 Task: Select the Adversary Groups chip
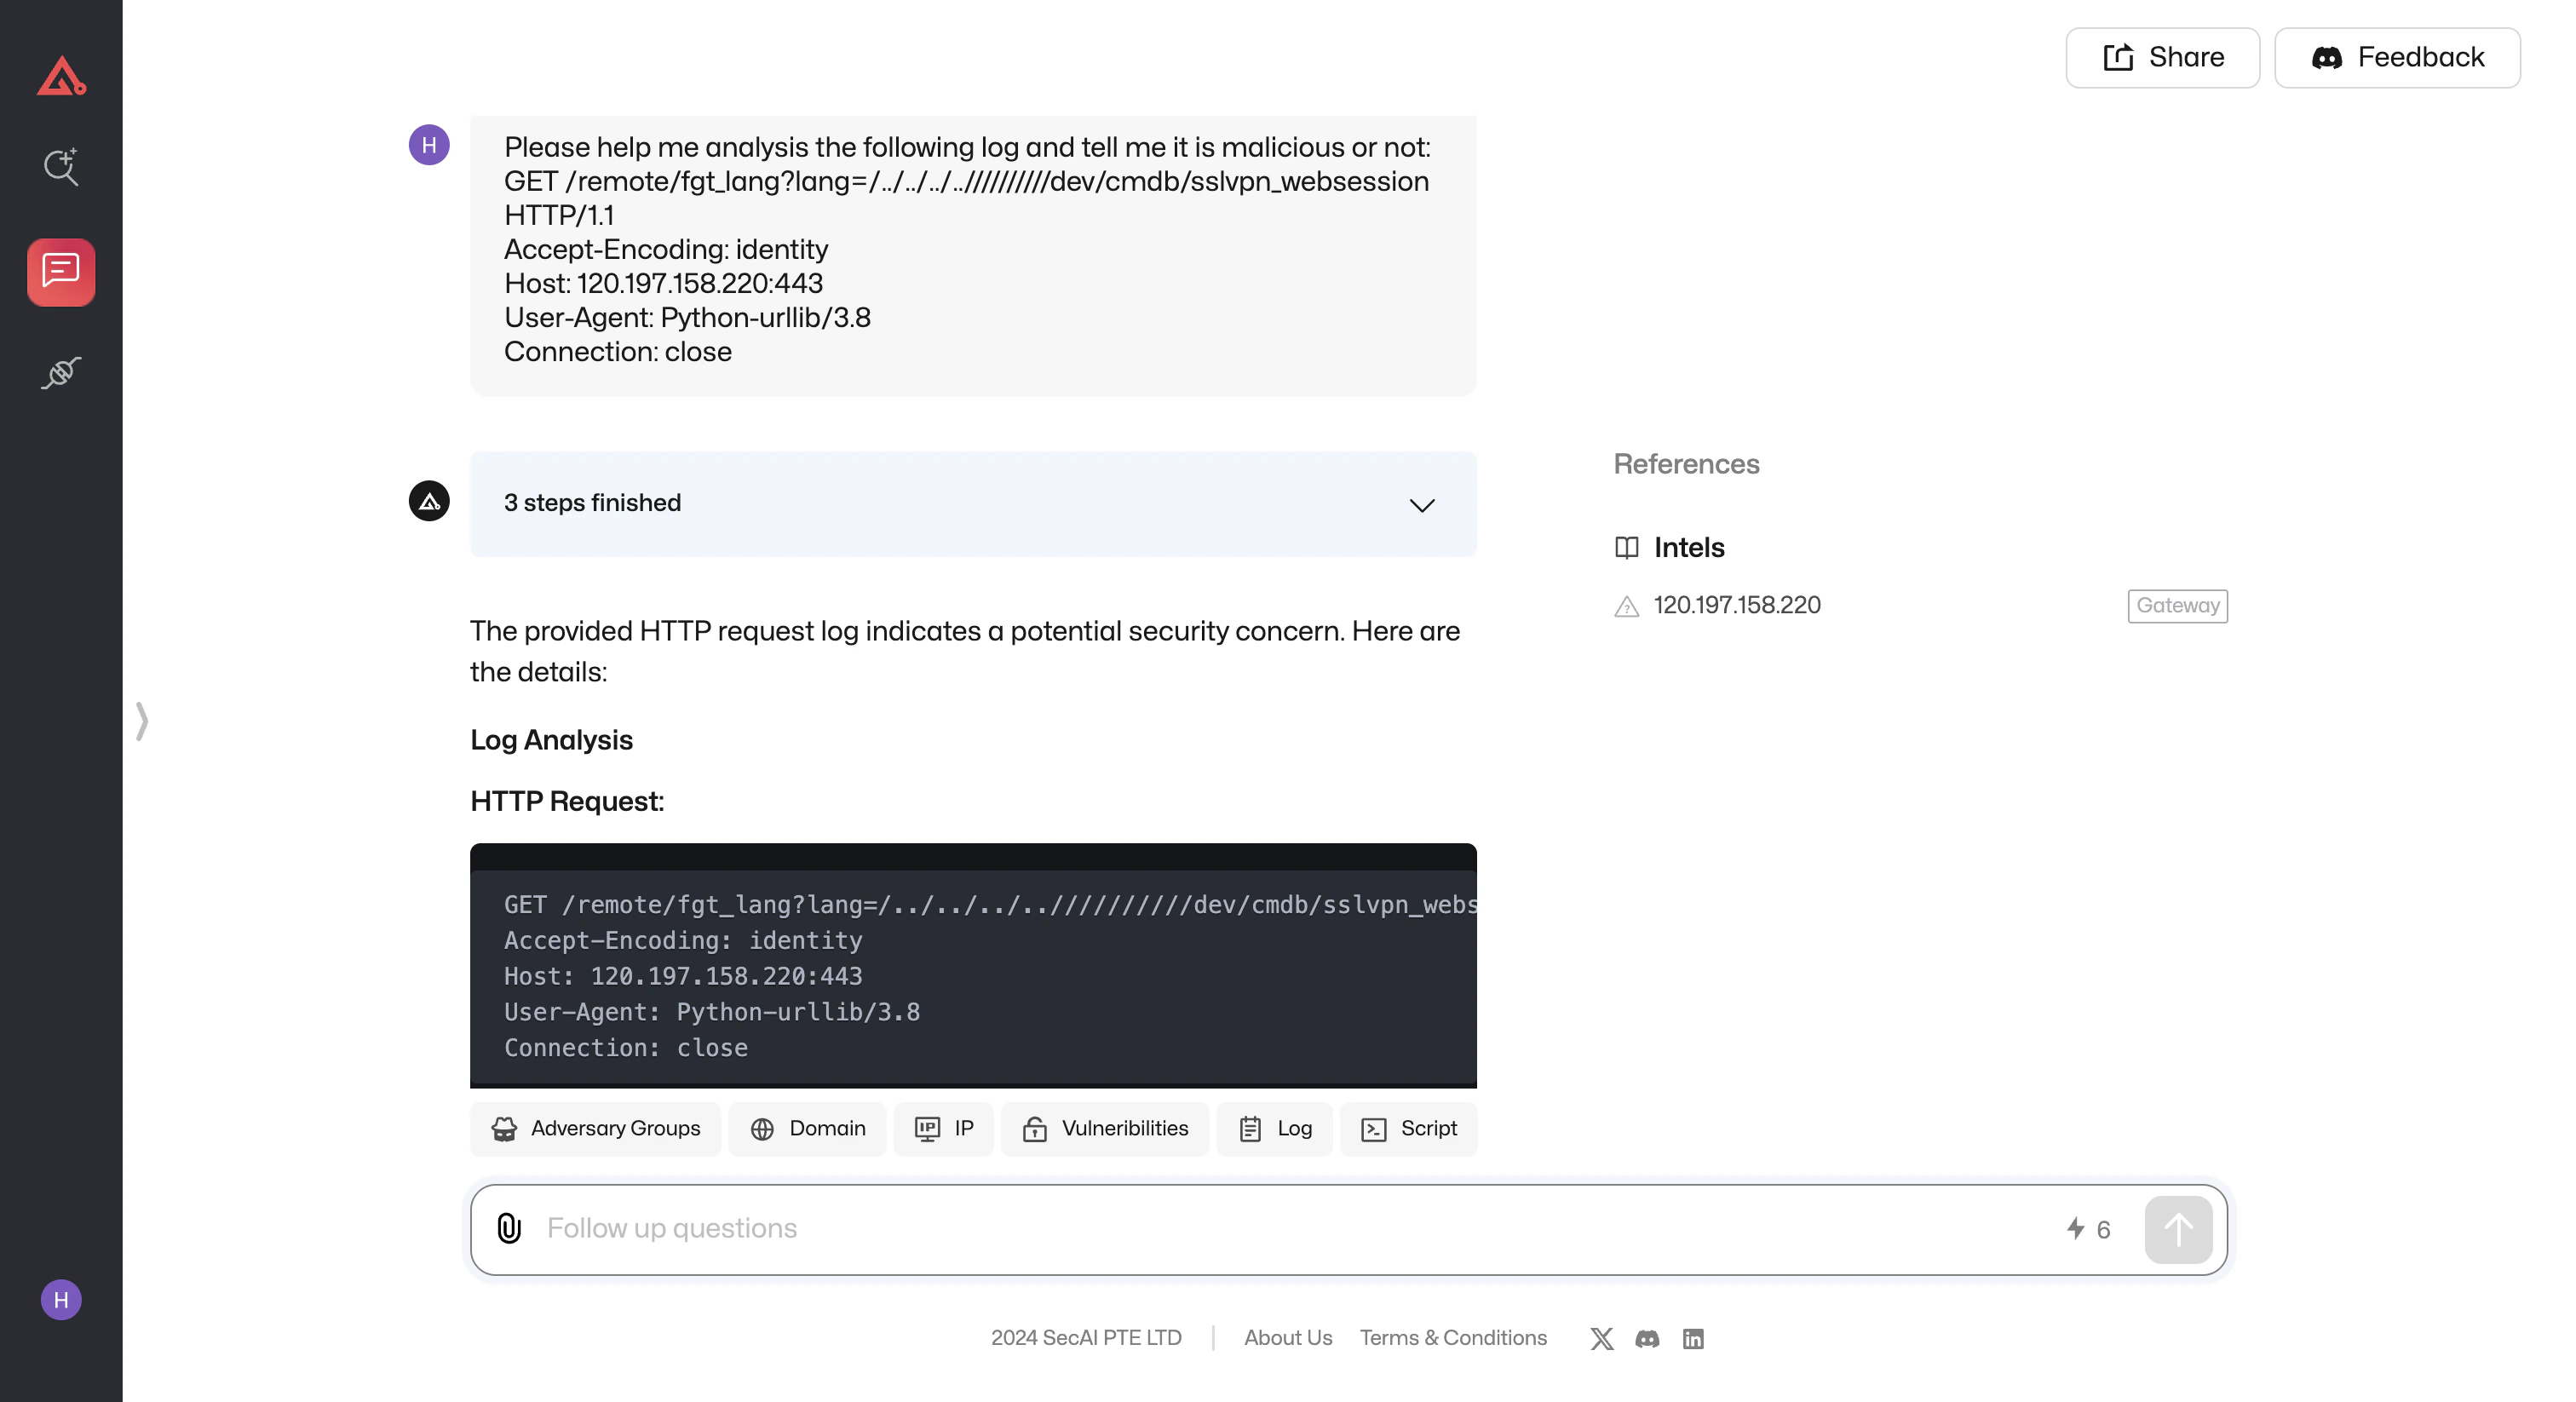click(596, 1129)
